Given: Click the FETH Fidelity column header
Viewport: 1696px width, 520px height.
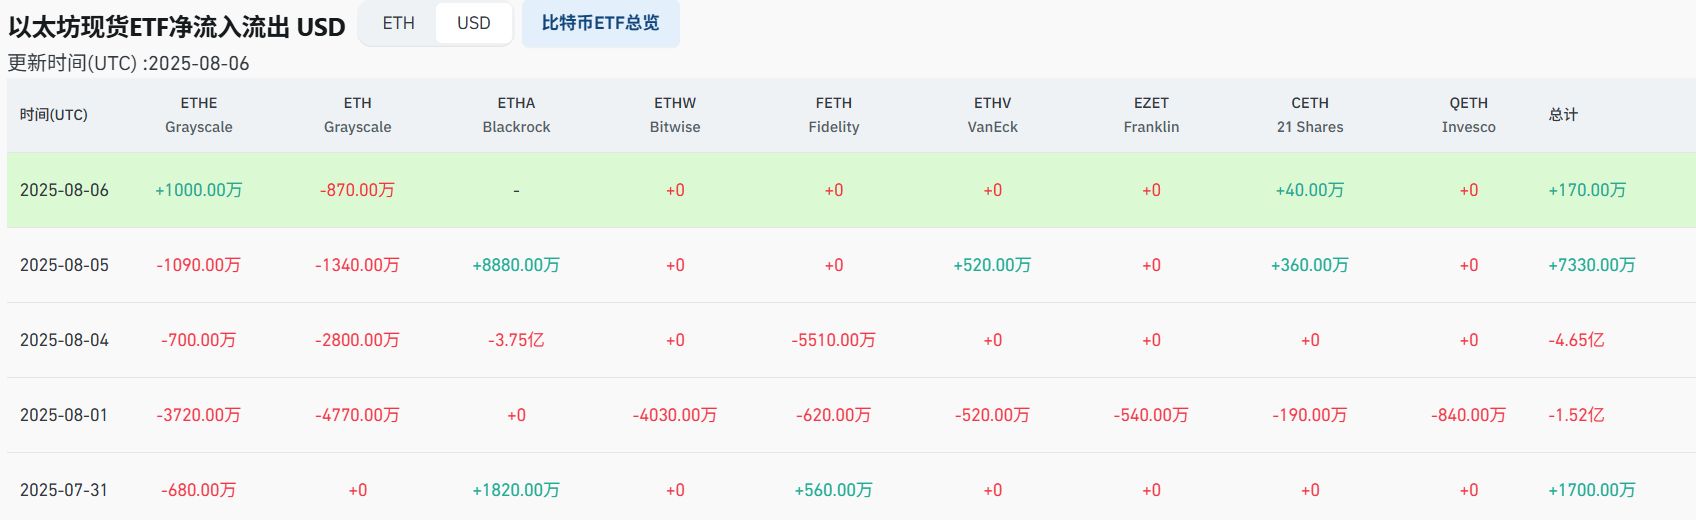Looking at the screenshot, I should click(834, 115).
